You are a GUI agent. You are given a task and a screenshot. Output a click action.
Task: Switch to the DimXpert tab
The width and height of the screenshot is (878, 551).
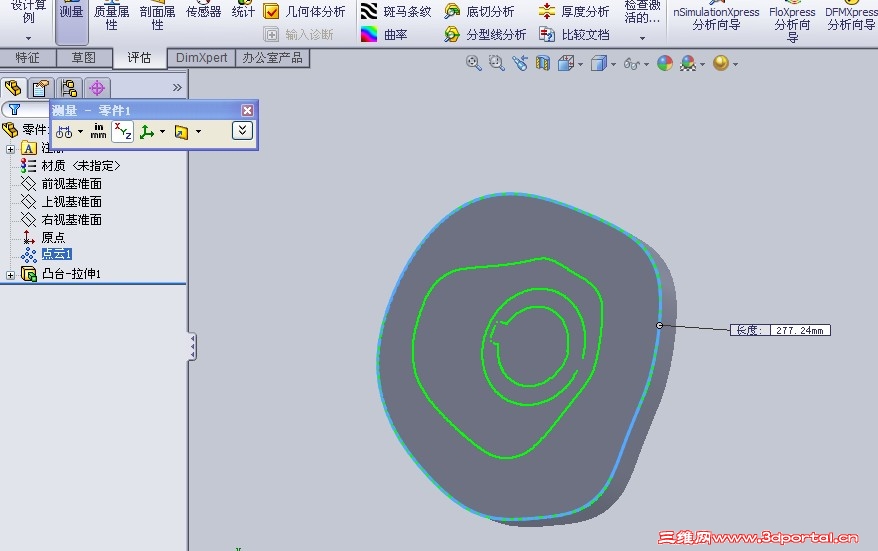[x=202, y=58]
